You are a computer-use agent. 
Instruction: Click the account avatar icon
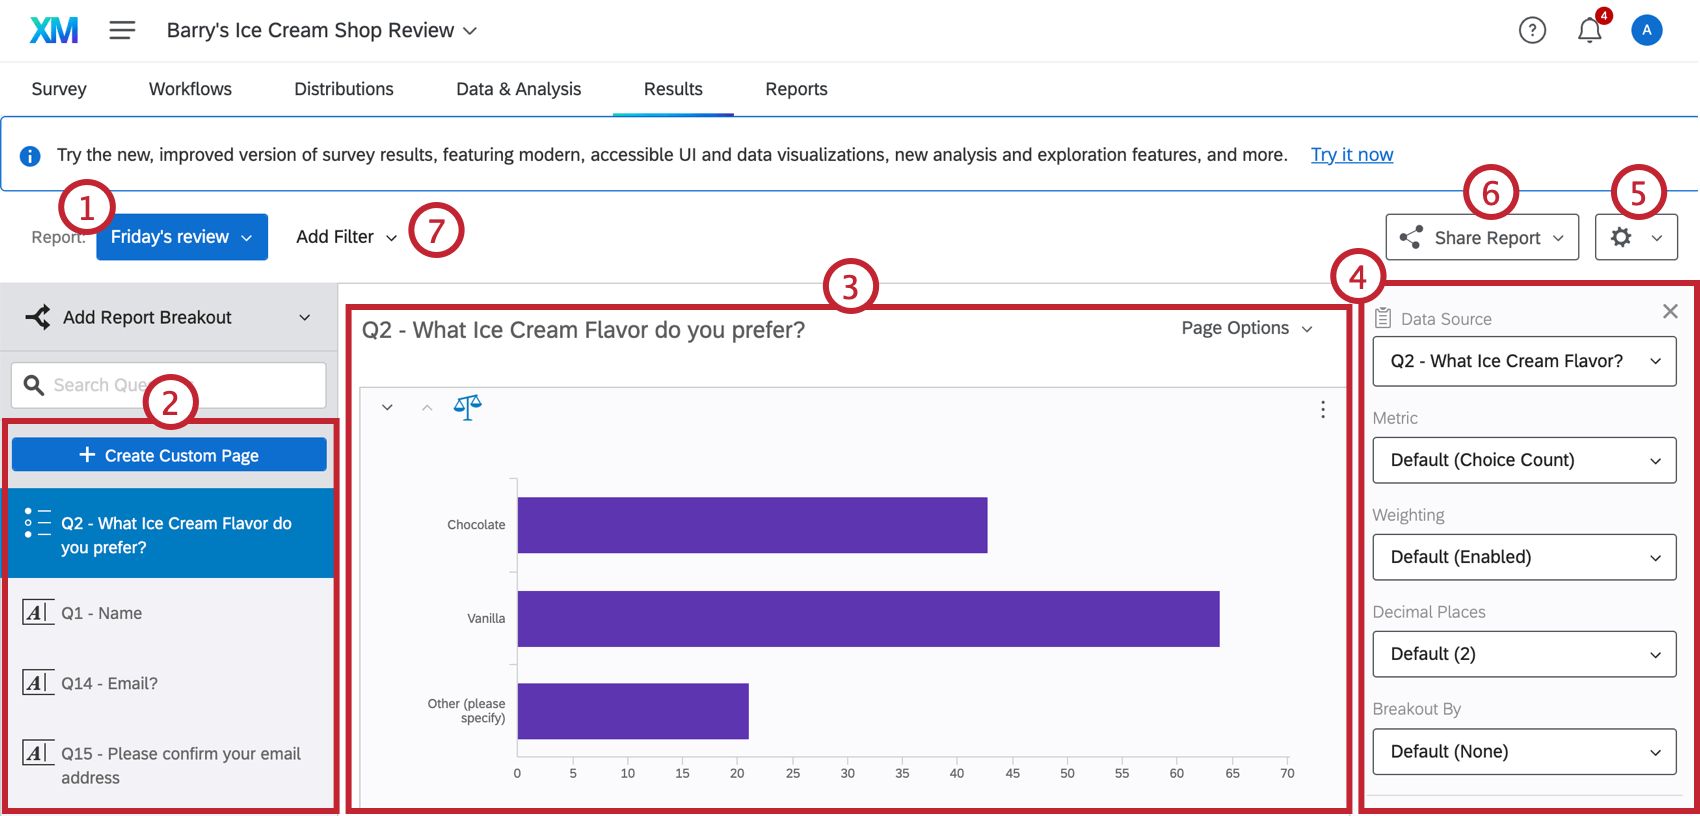(x=1646, y=31)
